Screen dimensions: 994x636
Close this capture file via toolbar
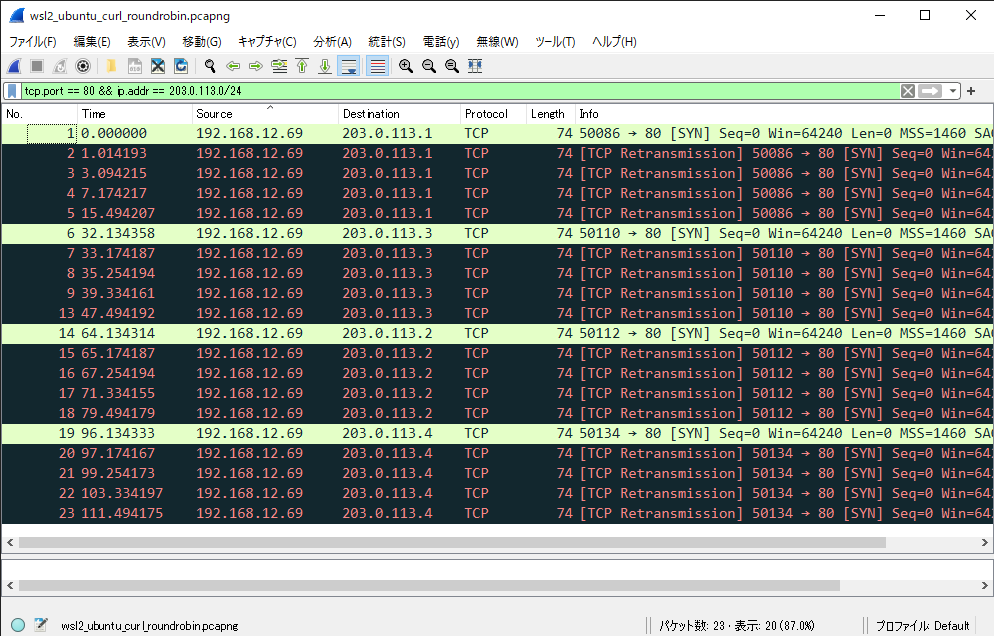(158, 66)
